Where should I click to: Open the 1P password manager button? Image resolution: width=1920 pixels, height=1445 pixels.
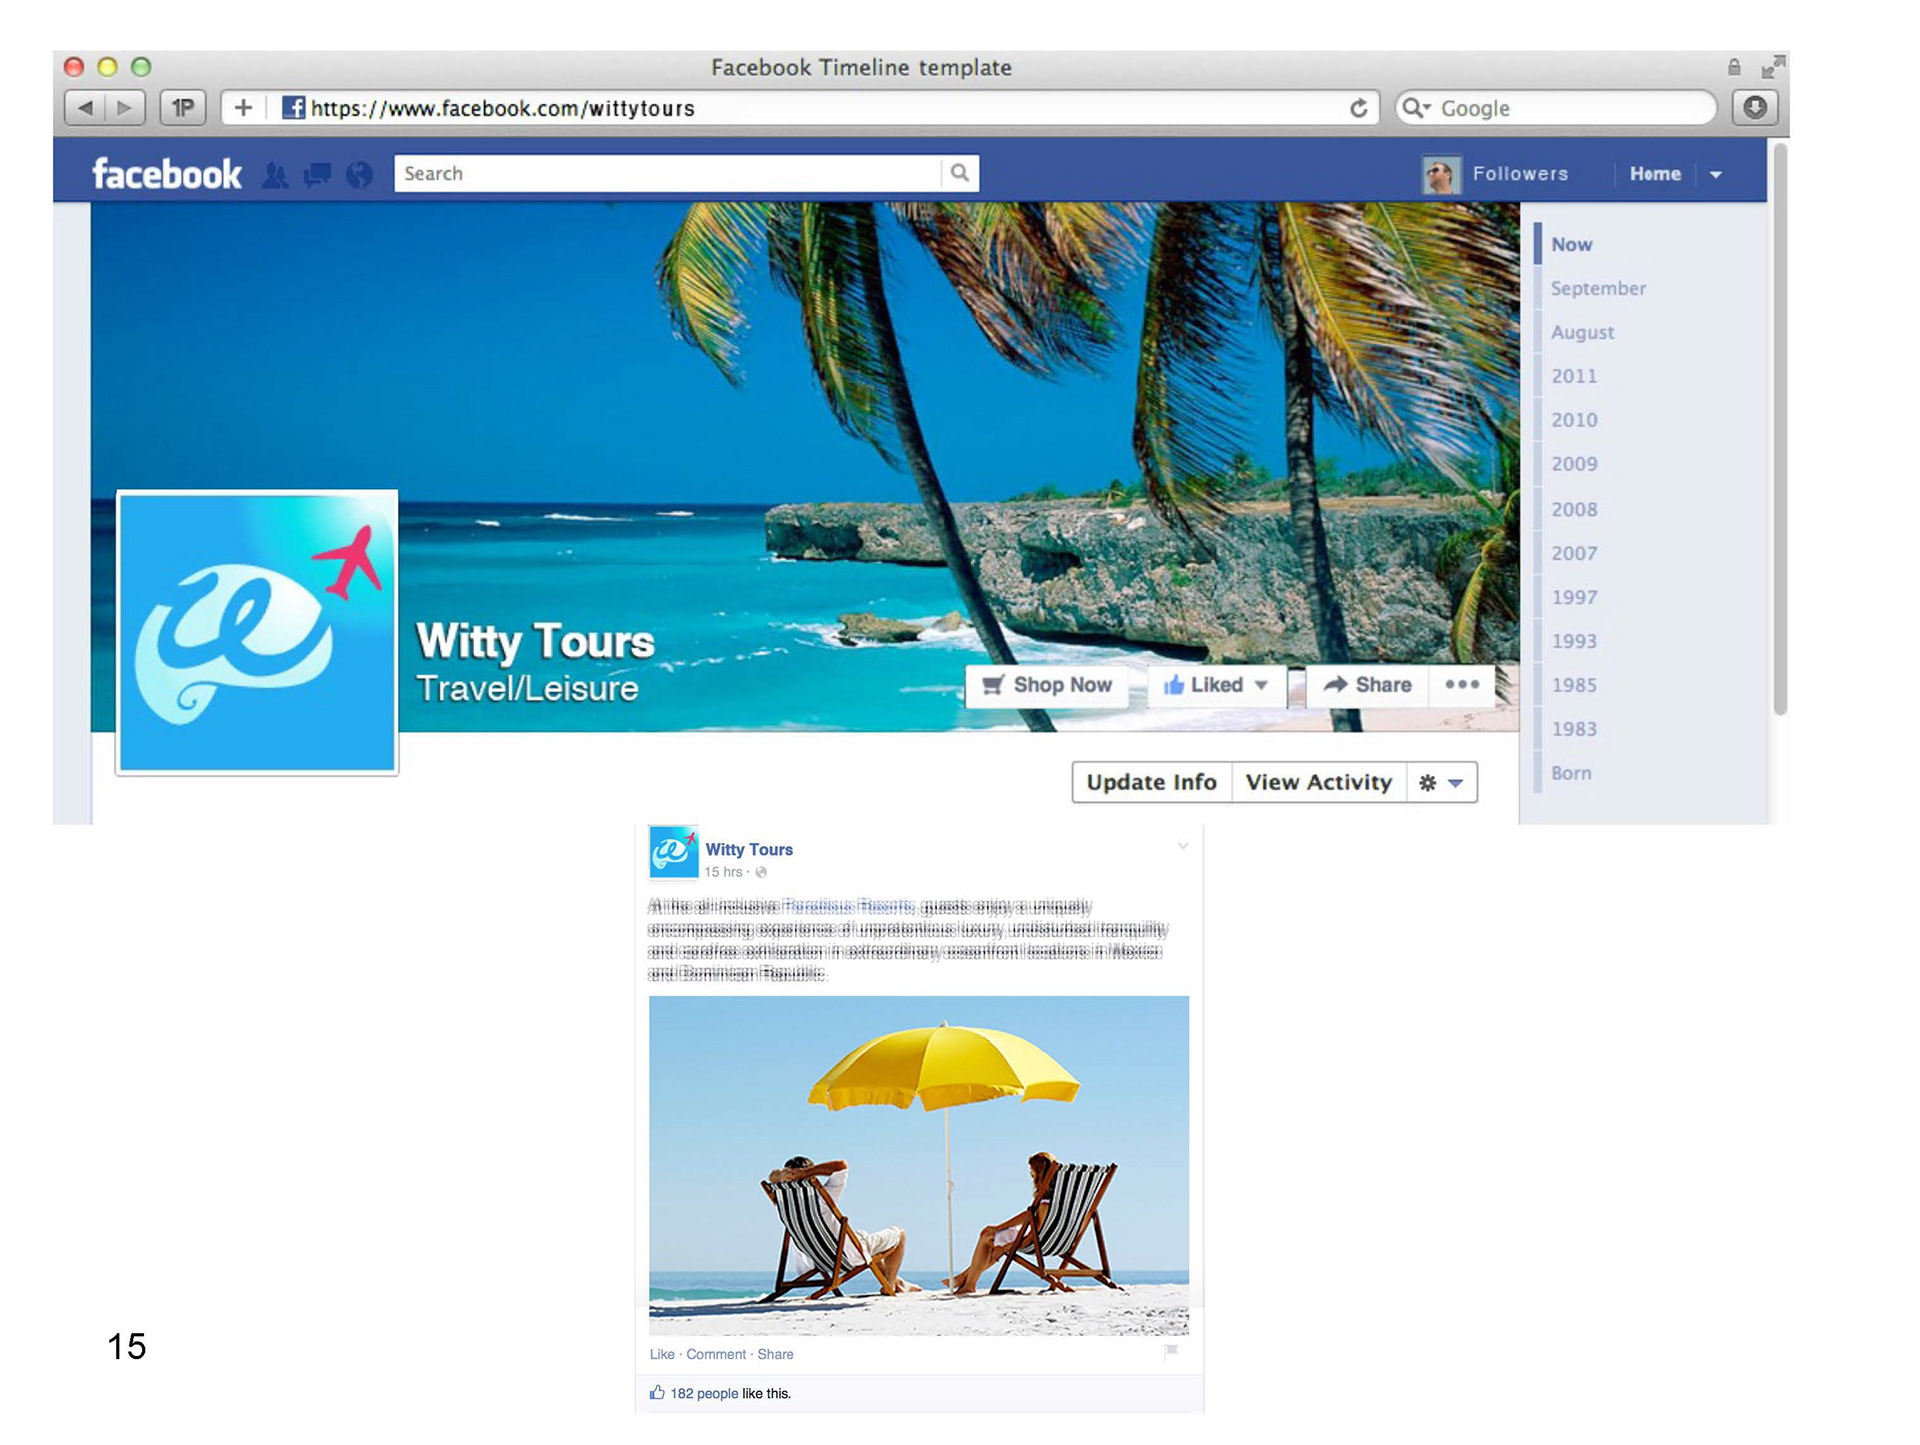tap(183, 108)
